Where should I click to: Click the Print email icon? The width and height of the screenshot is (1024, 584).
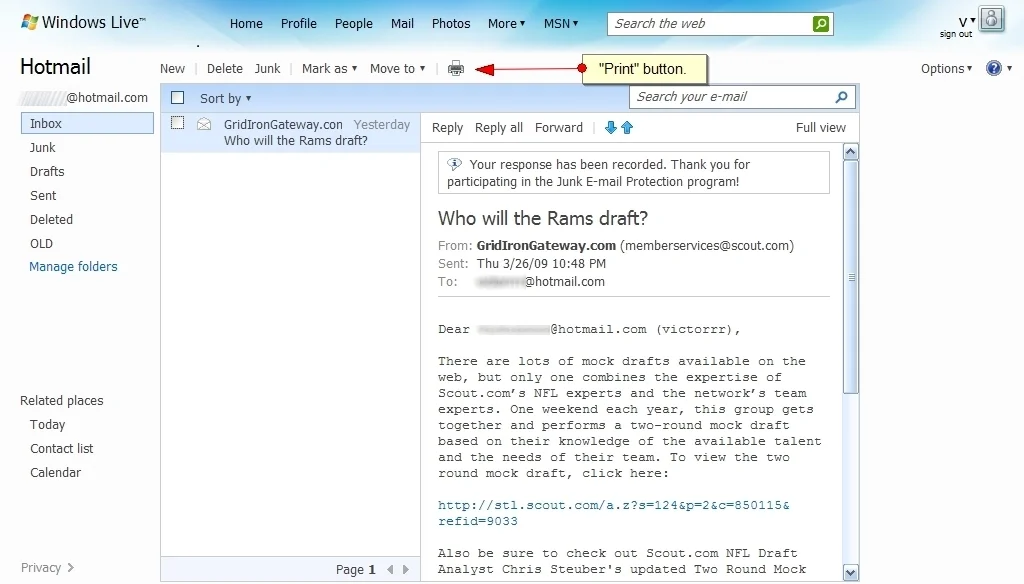click(456, 68)
